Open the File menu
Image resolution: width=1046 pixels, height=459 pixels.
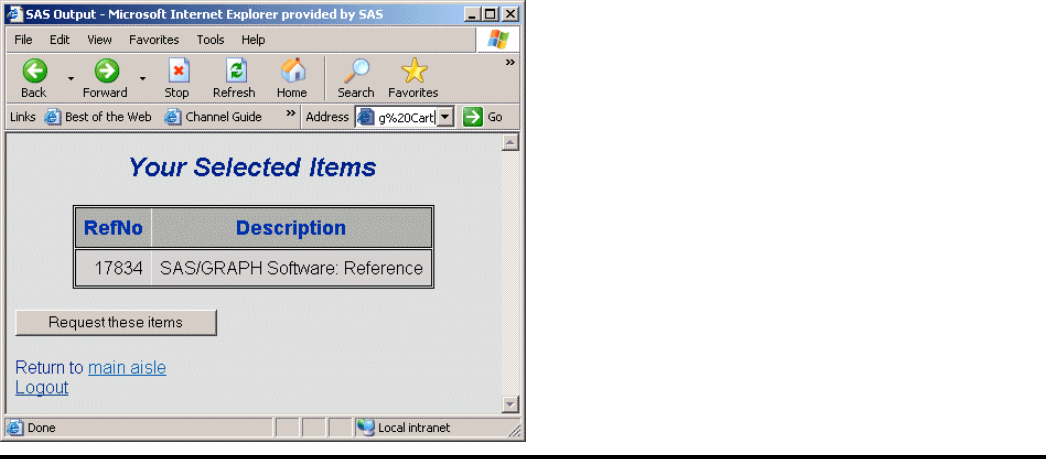click(x=23, y=40)
